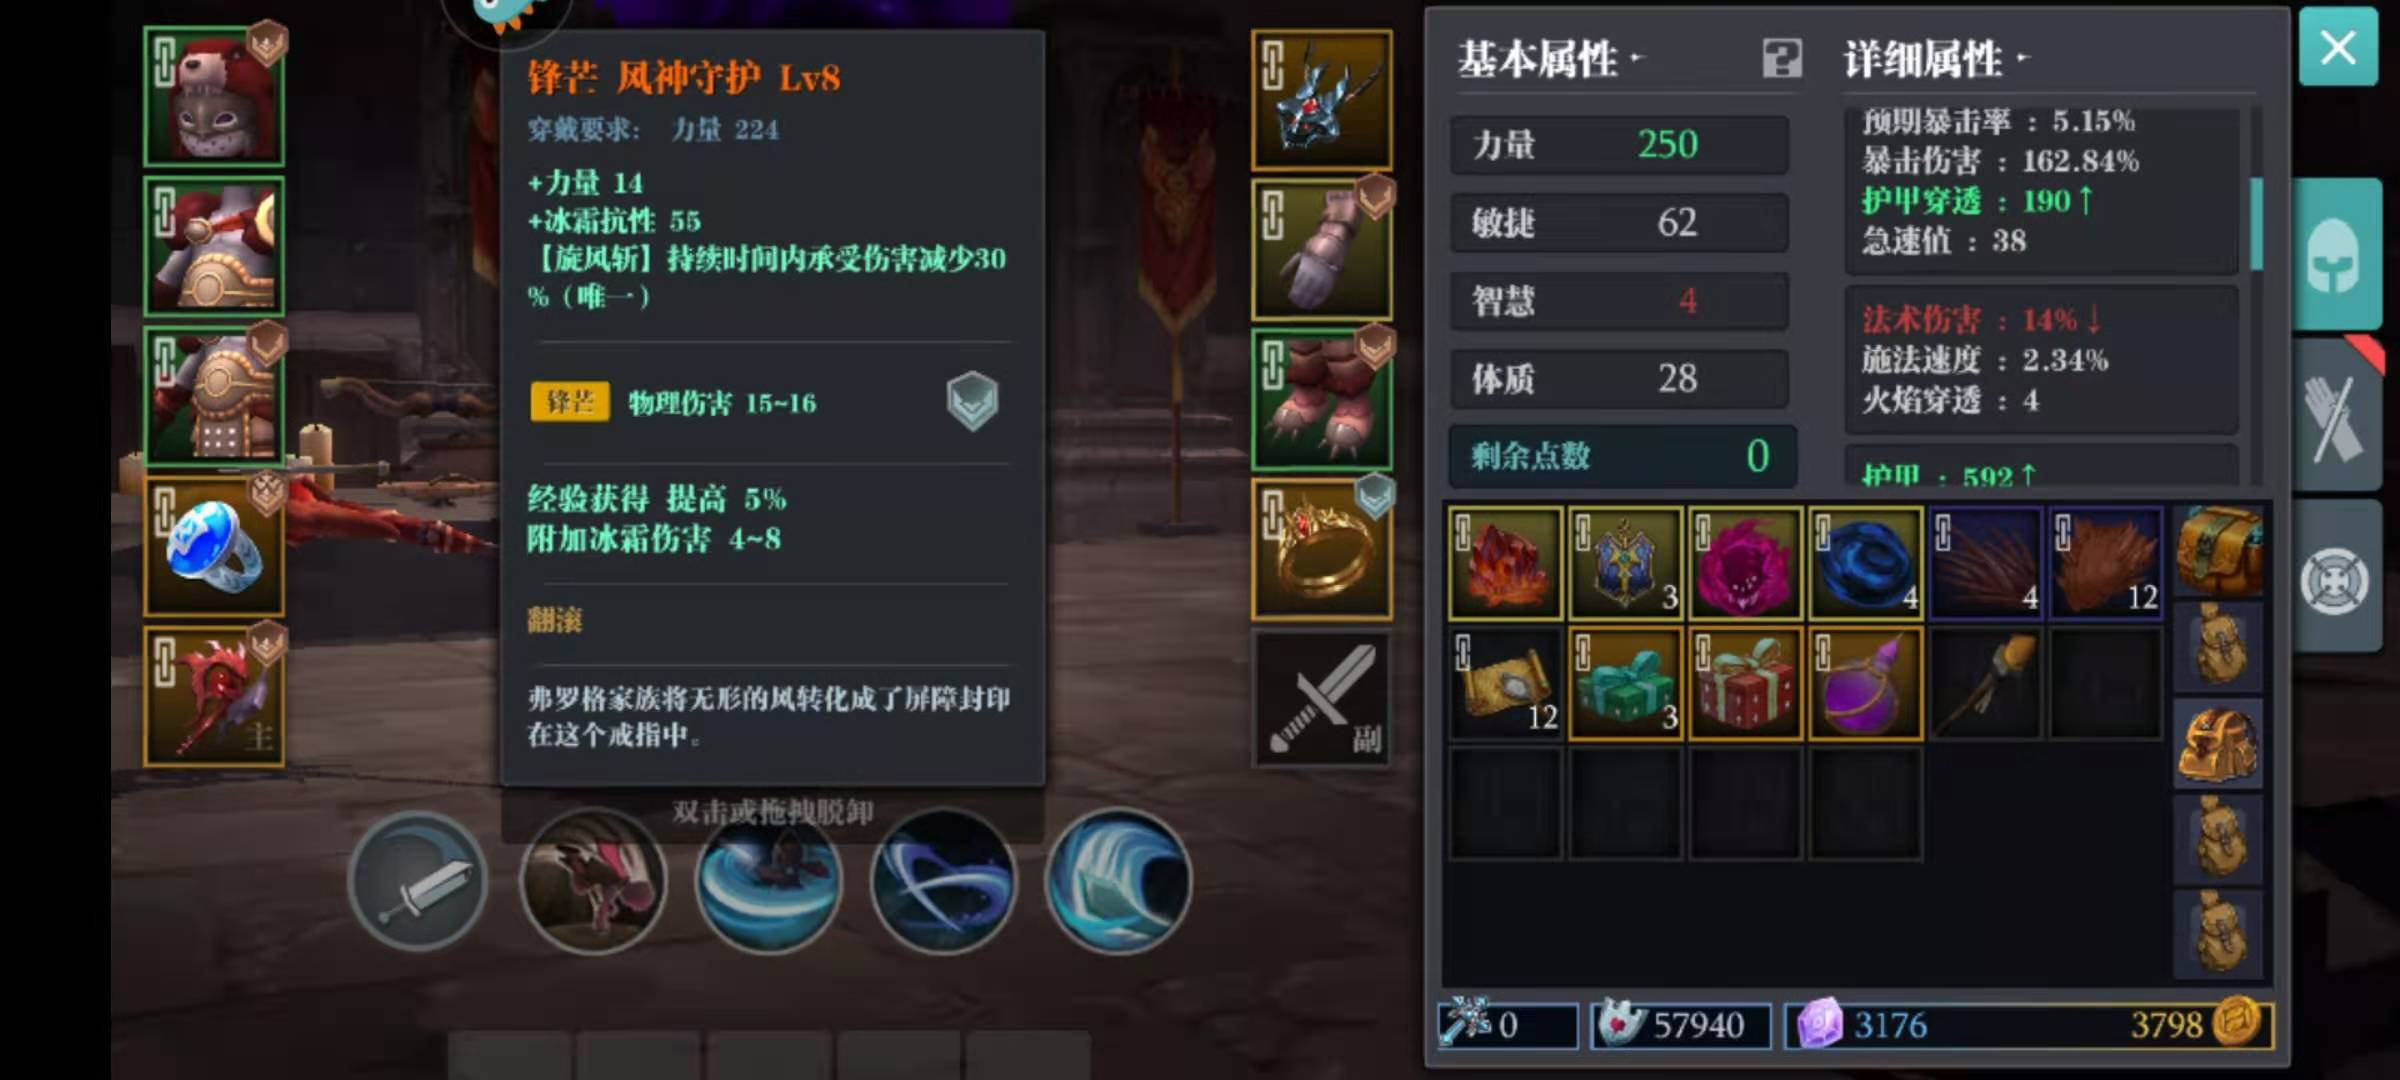Switch to the helmet equipment tab

point(2337,255)
